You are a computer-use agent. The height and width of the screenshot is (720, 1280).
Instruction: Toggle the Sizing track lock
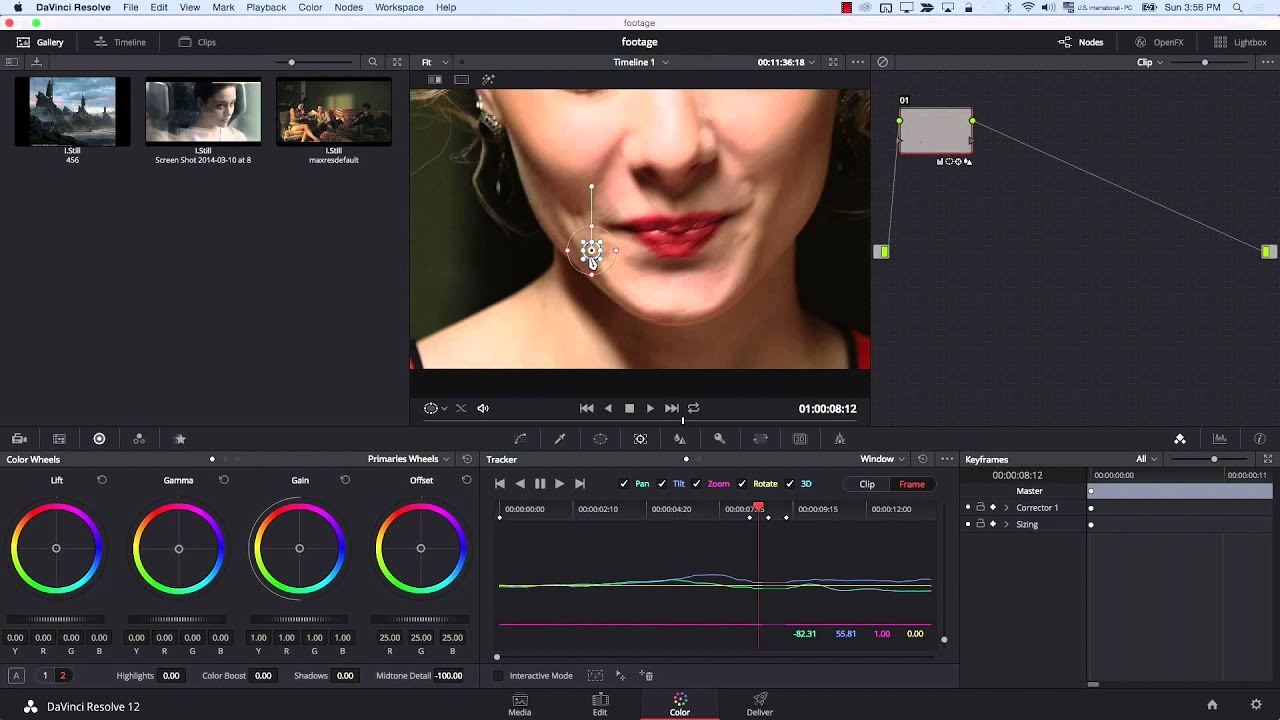pyautogui.click(x=980, y=524)
